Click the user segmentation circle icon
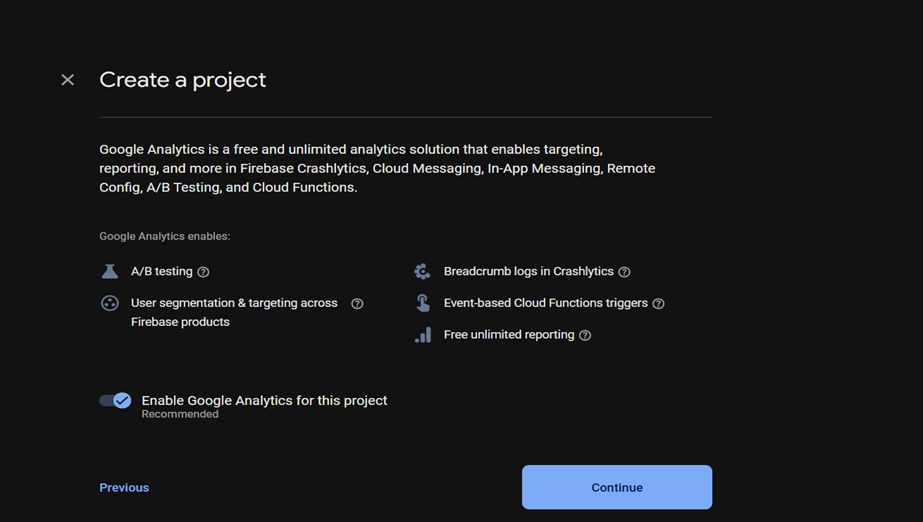This screenshot has height=522, width=923. [109, 303]
